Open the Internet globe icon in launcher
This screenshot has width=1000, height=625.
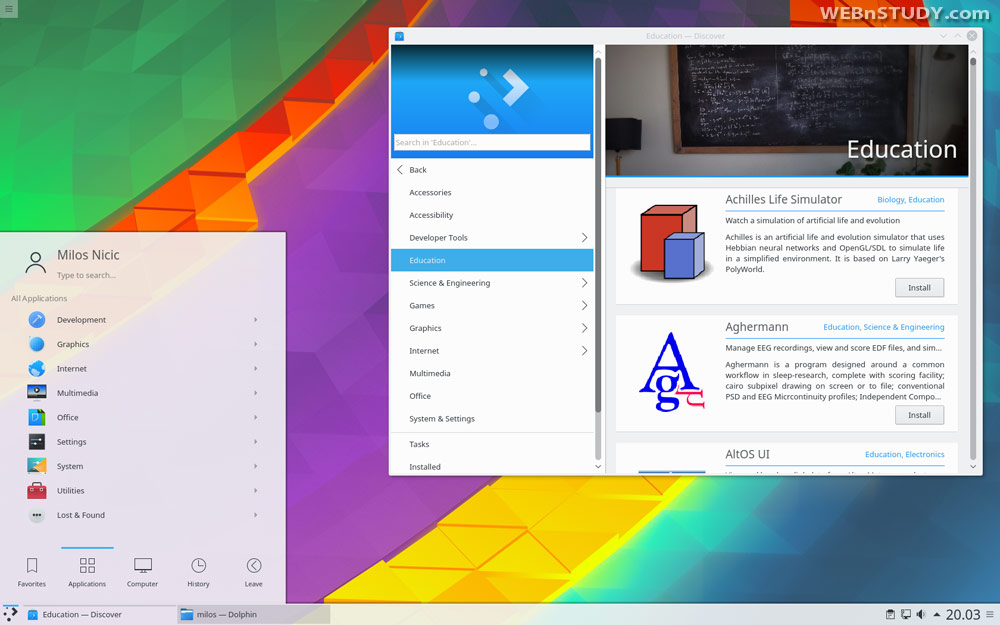point(37,369)
